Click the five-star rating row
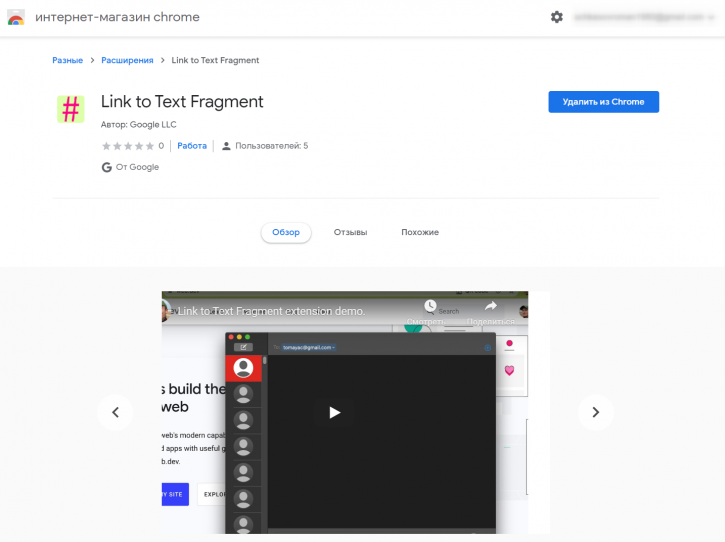Viewport: 725px width, 542px height. click(128, 146)
